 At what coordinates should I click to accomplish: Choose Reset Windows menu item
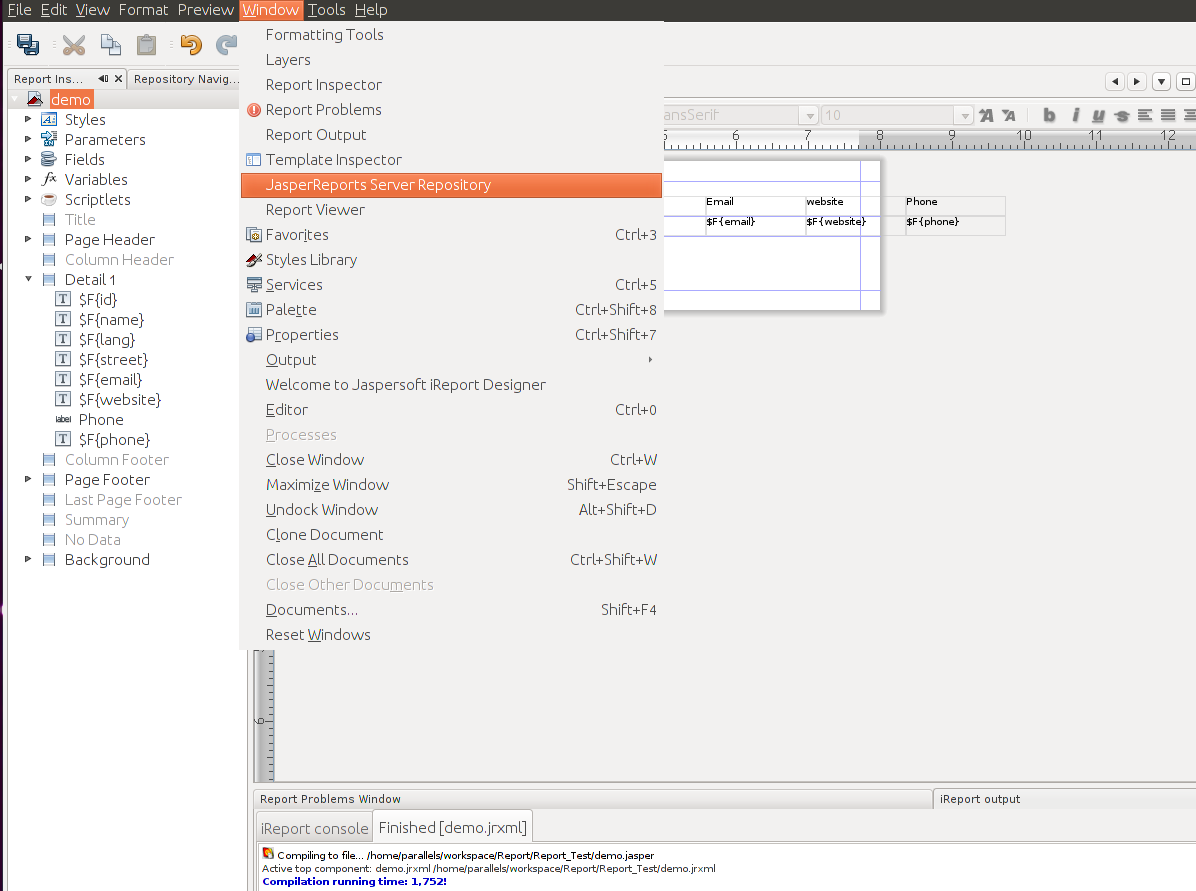tap(452, 635)
